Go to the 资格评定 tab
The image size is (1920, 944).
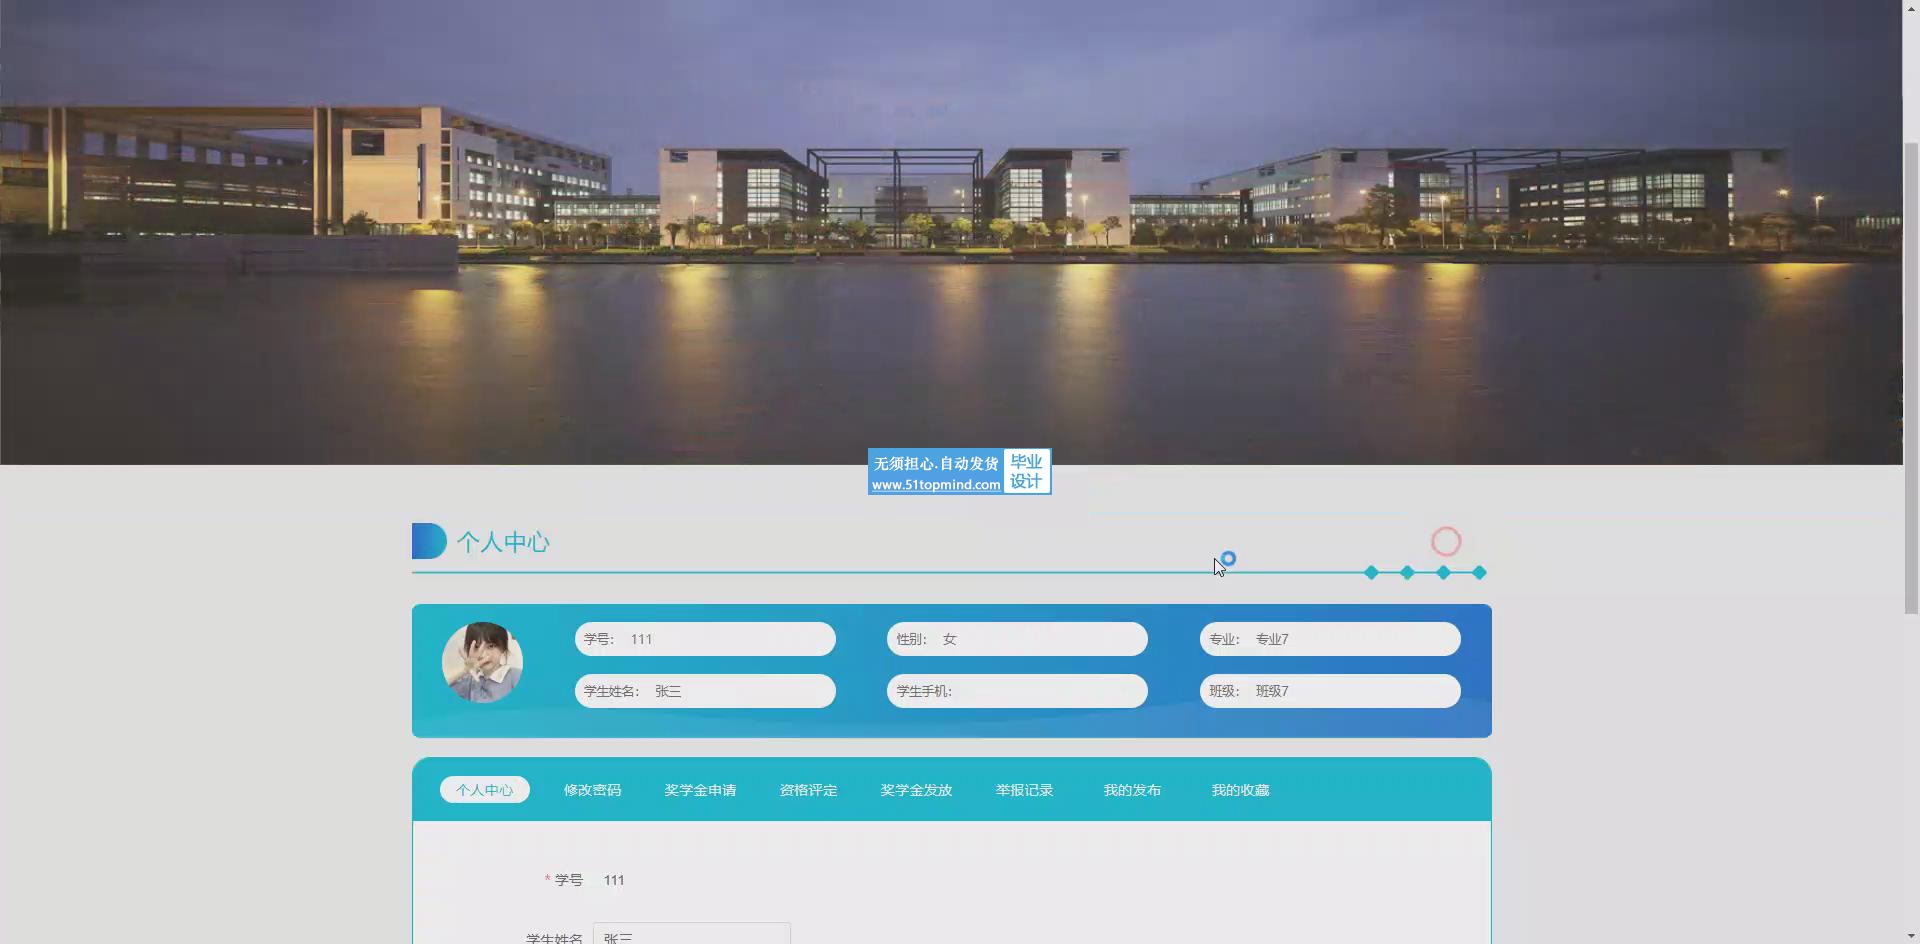click(x=808, y=790)
